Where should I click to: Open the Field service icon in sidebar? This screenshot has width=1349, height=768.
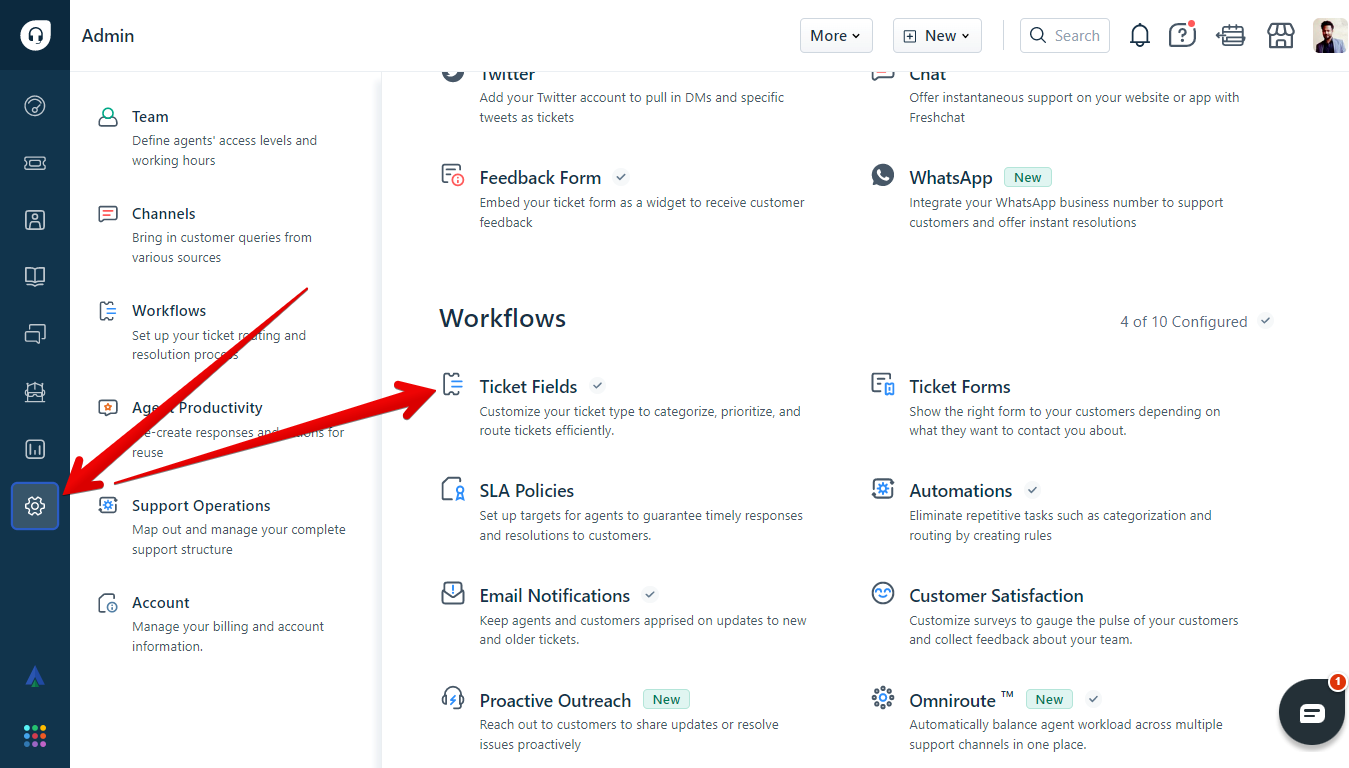(x=35, y=392)
